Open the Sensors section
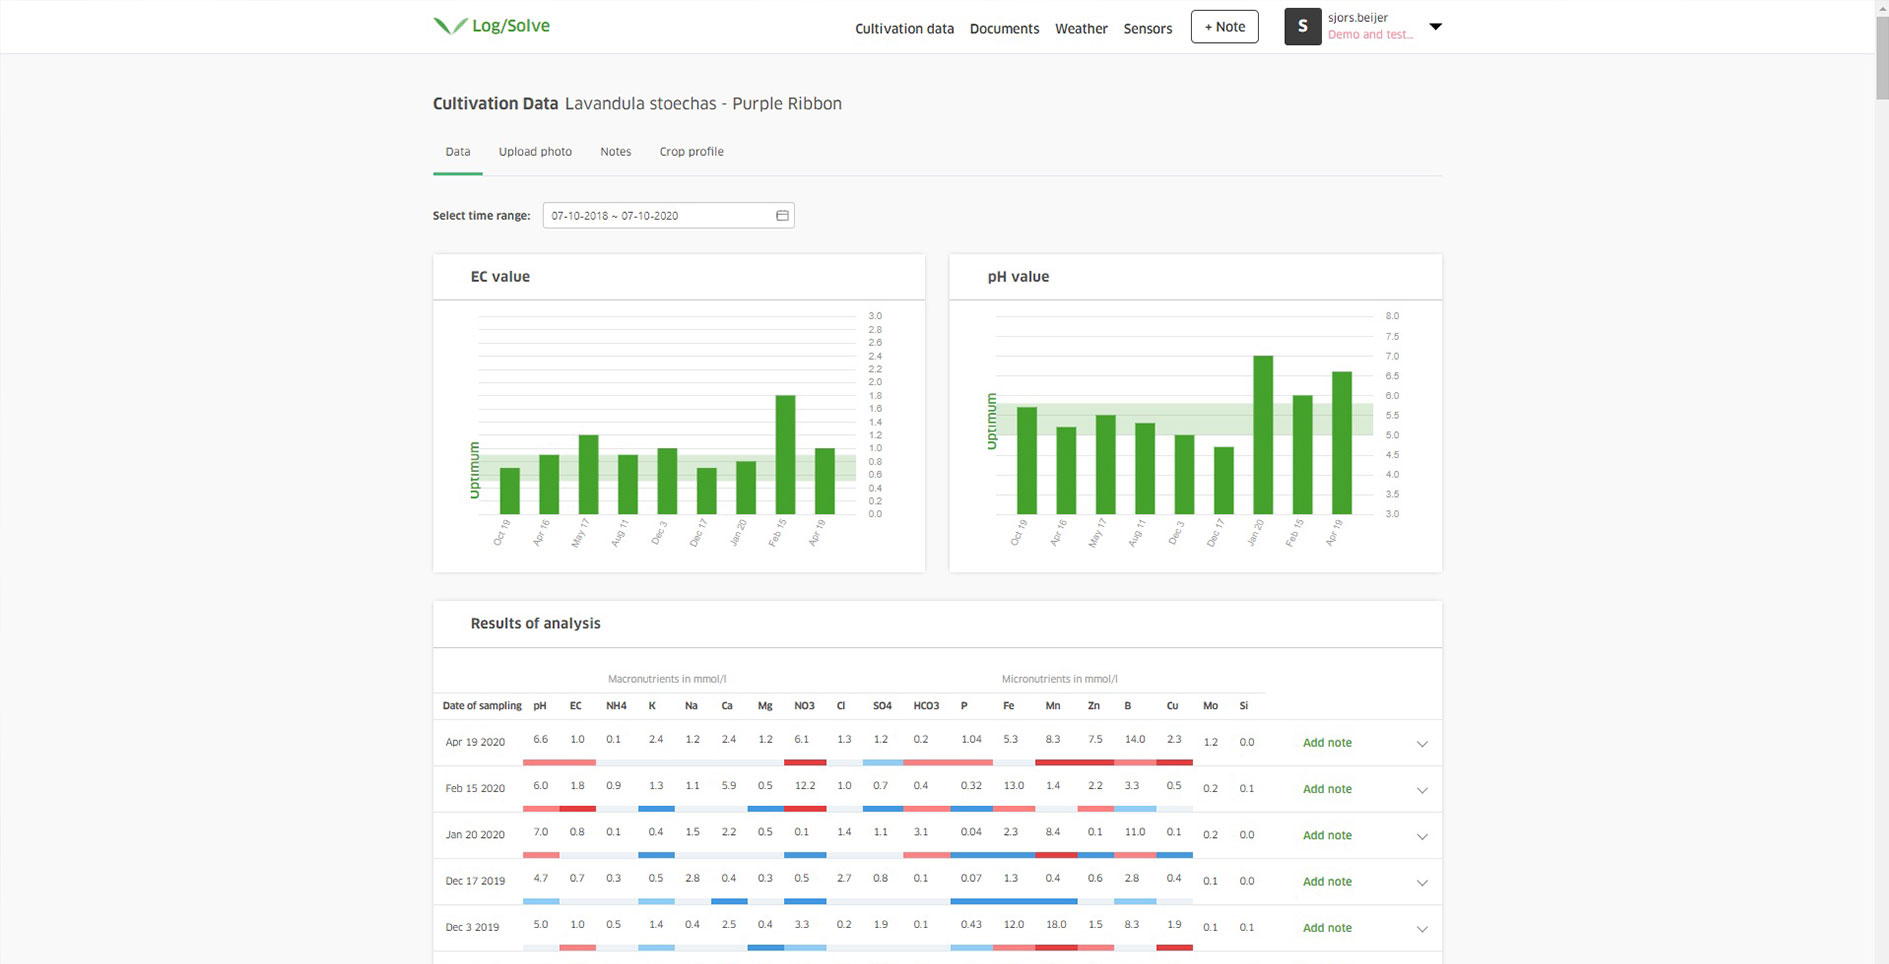The width and height of the screenshot is (1889, 964). [1147, 29]
